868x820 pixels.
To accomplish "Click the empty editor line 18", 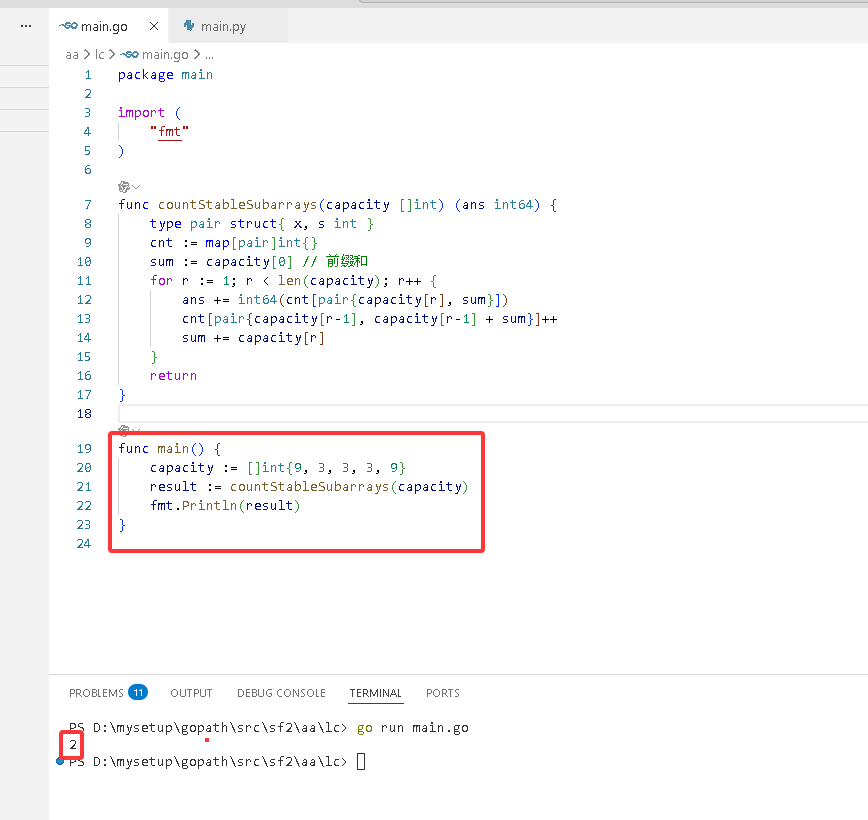I will (493, 414).
